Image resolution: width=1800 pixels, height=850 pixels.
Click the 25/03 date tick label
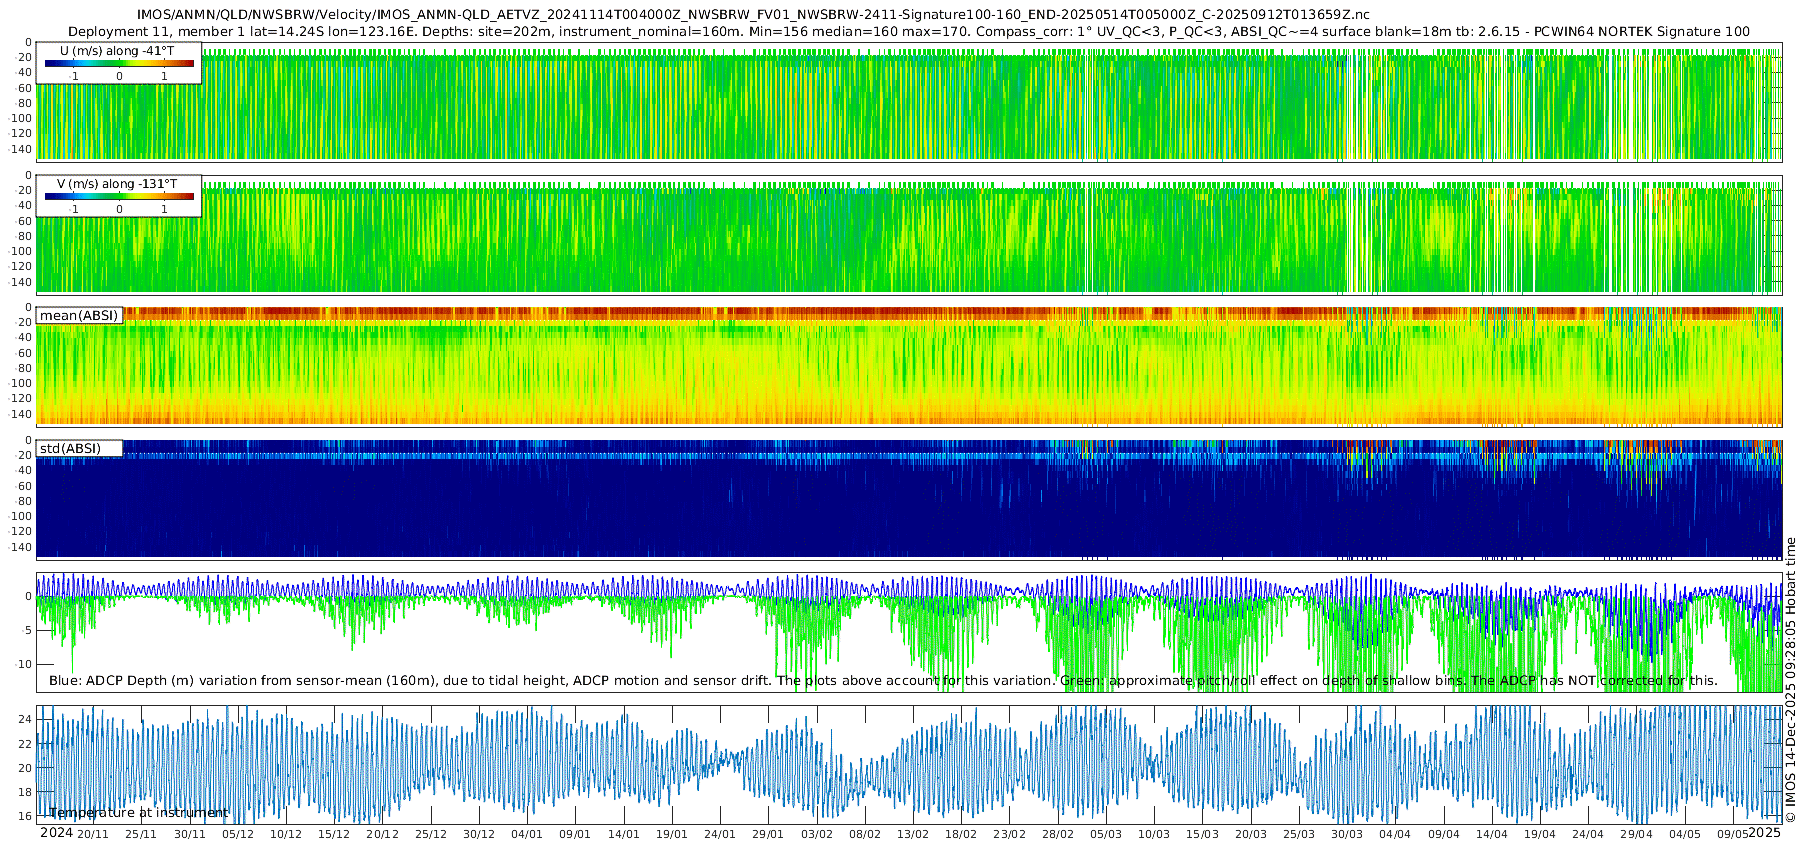[x=1299, y=834]
